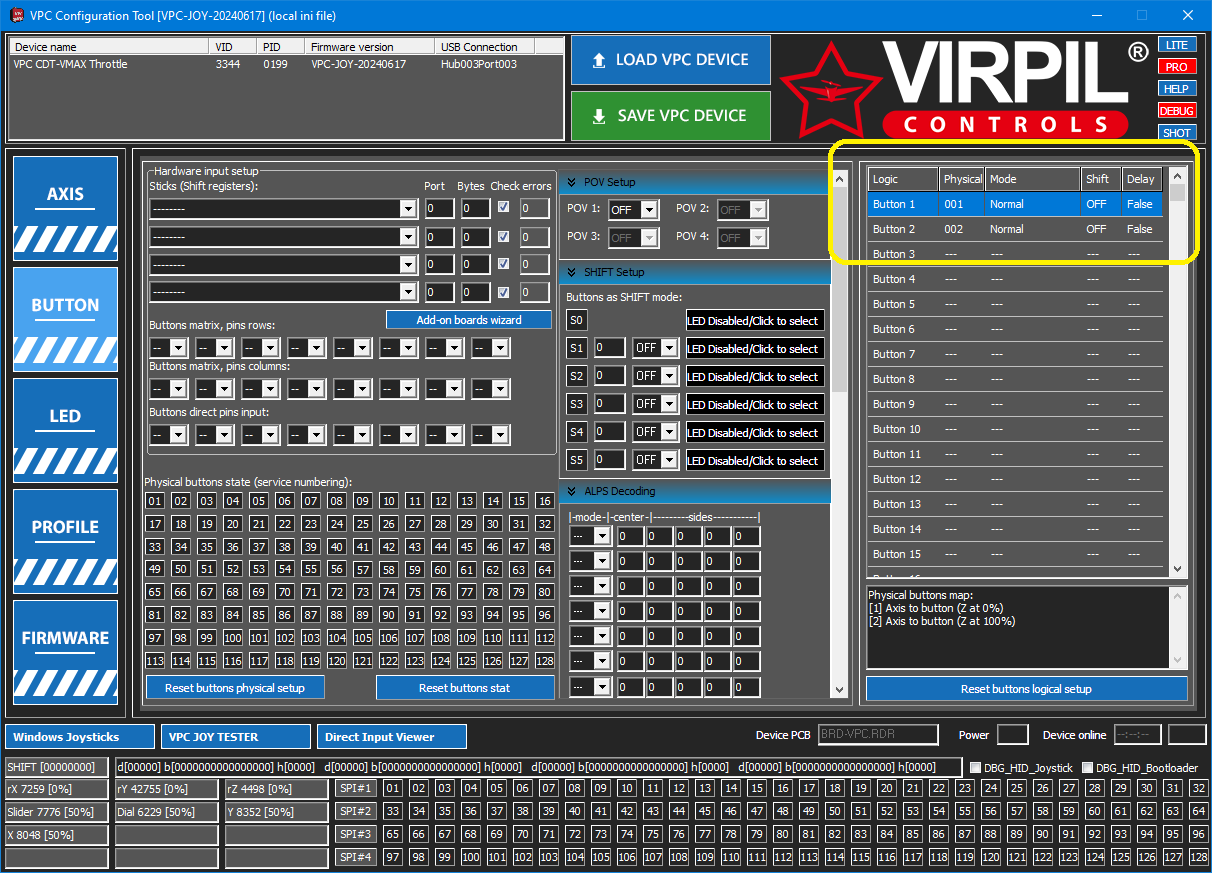
Task: Switch to the LITE mode
Action: coord(1177,45)
